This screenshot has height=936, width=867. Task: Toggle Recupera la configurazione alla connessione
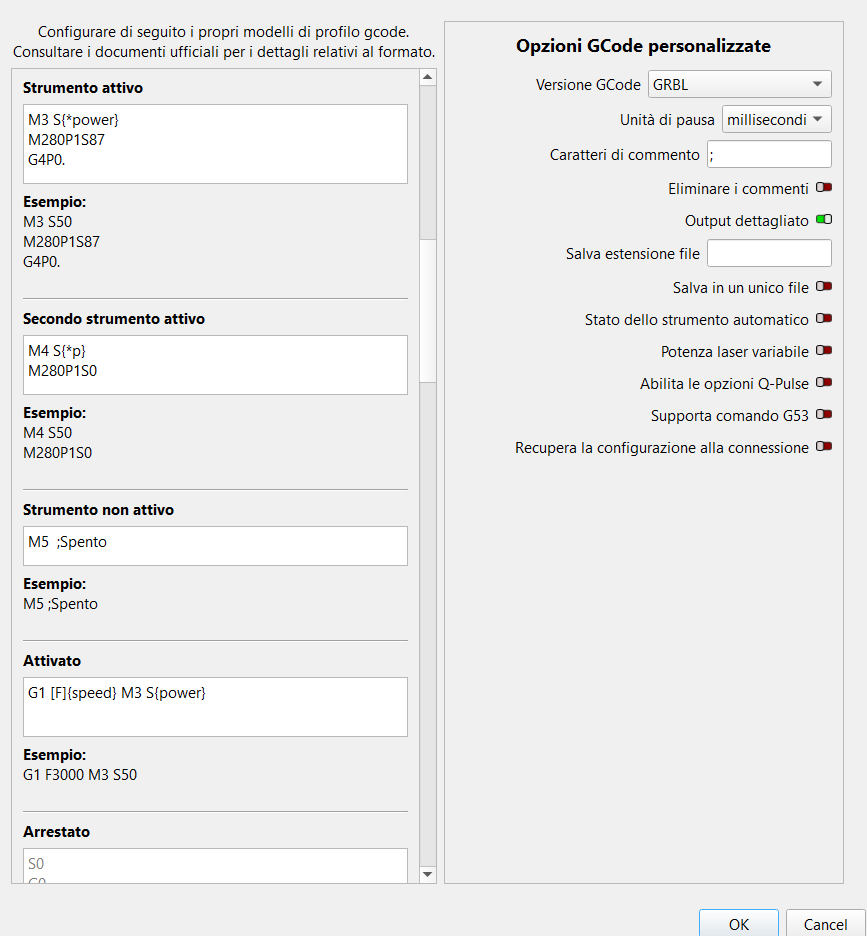pyautogui.click(x=824, y=447)
